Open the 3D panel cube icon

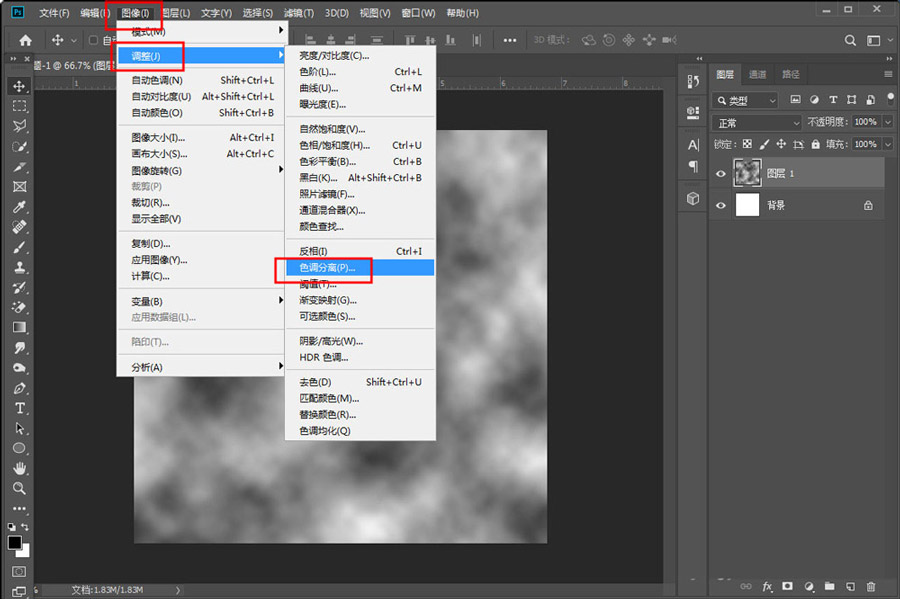click(693, 199)
